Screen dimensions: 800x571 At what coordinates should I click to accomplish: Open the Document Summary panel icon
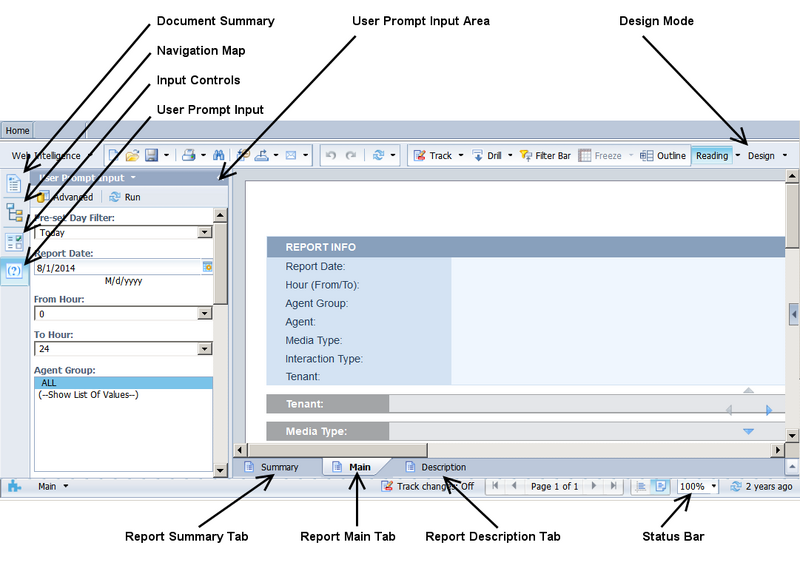coord(14,183)
